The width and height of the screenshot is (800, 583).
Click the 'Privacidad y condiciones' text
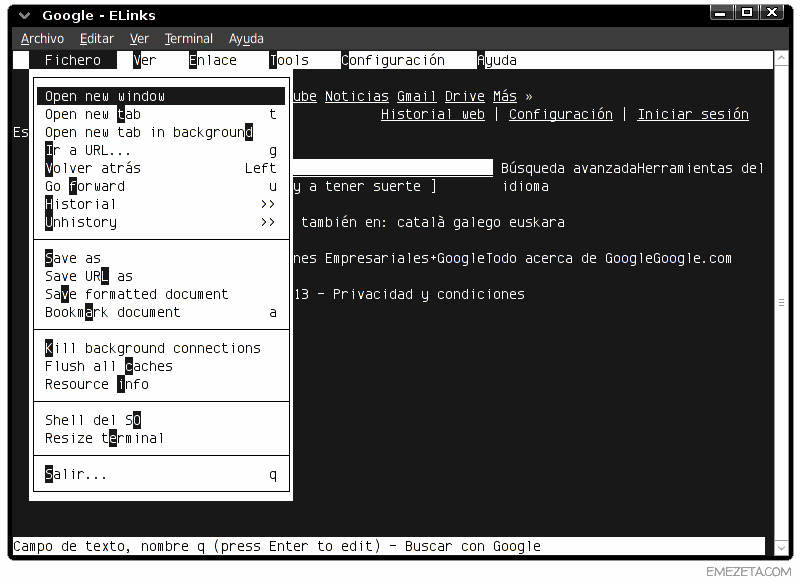(x=429, y=294)
